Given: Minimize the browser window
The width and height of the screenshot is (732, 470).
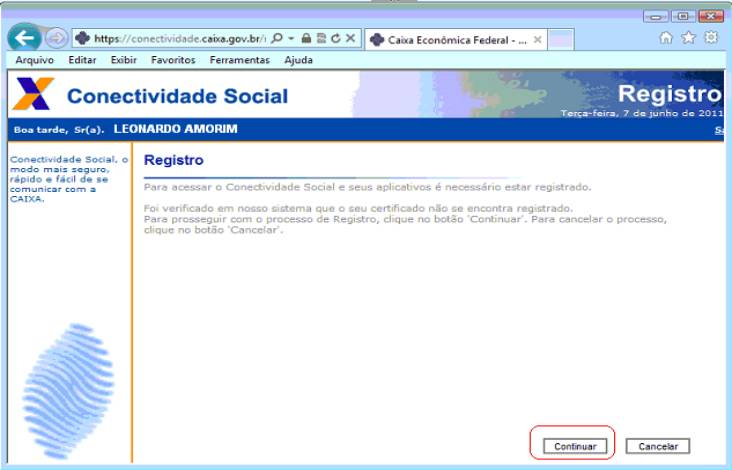Looking at the screenshot, I should click(x=656, y=17).
